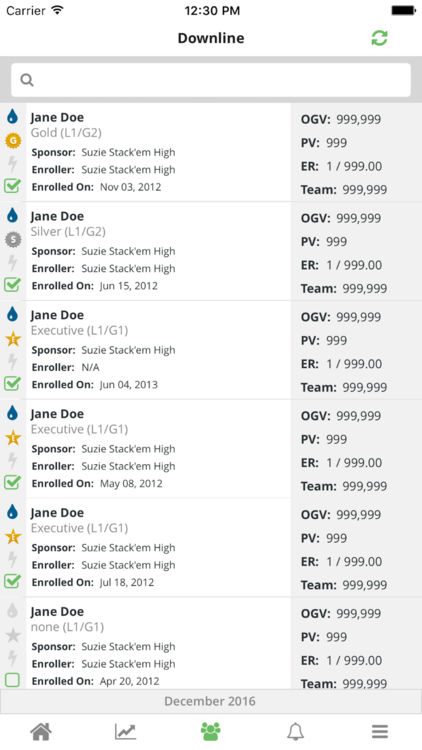422x750 pixels.
Task: Toggle checkbox on row enrolled Jun 04, 2013
Action: pyautogui.click(x=12, y=383)
